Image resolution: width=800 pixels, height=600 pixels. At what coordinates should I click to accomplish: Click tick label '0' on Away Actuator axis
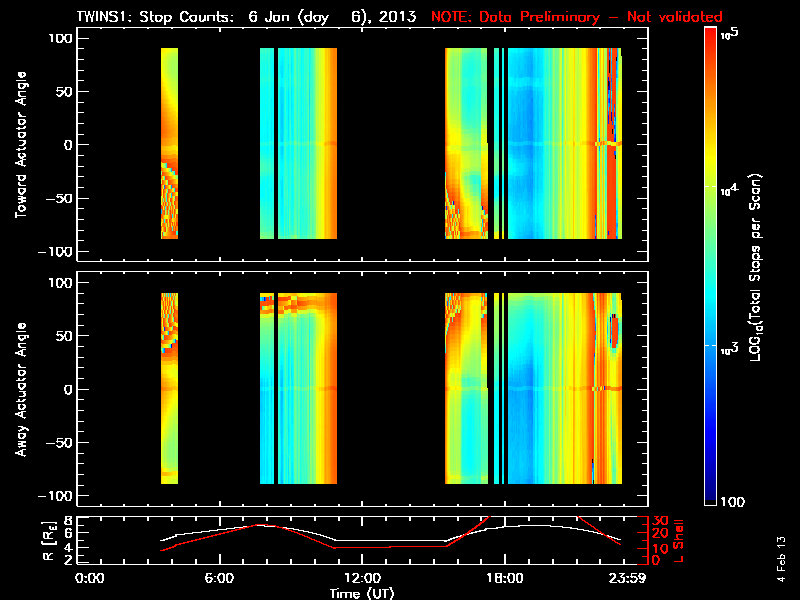[x=69, y=389]
